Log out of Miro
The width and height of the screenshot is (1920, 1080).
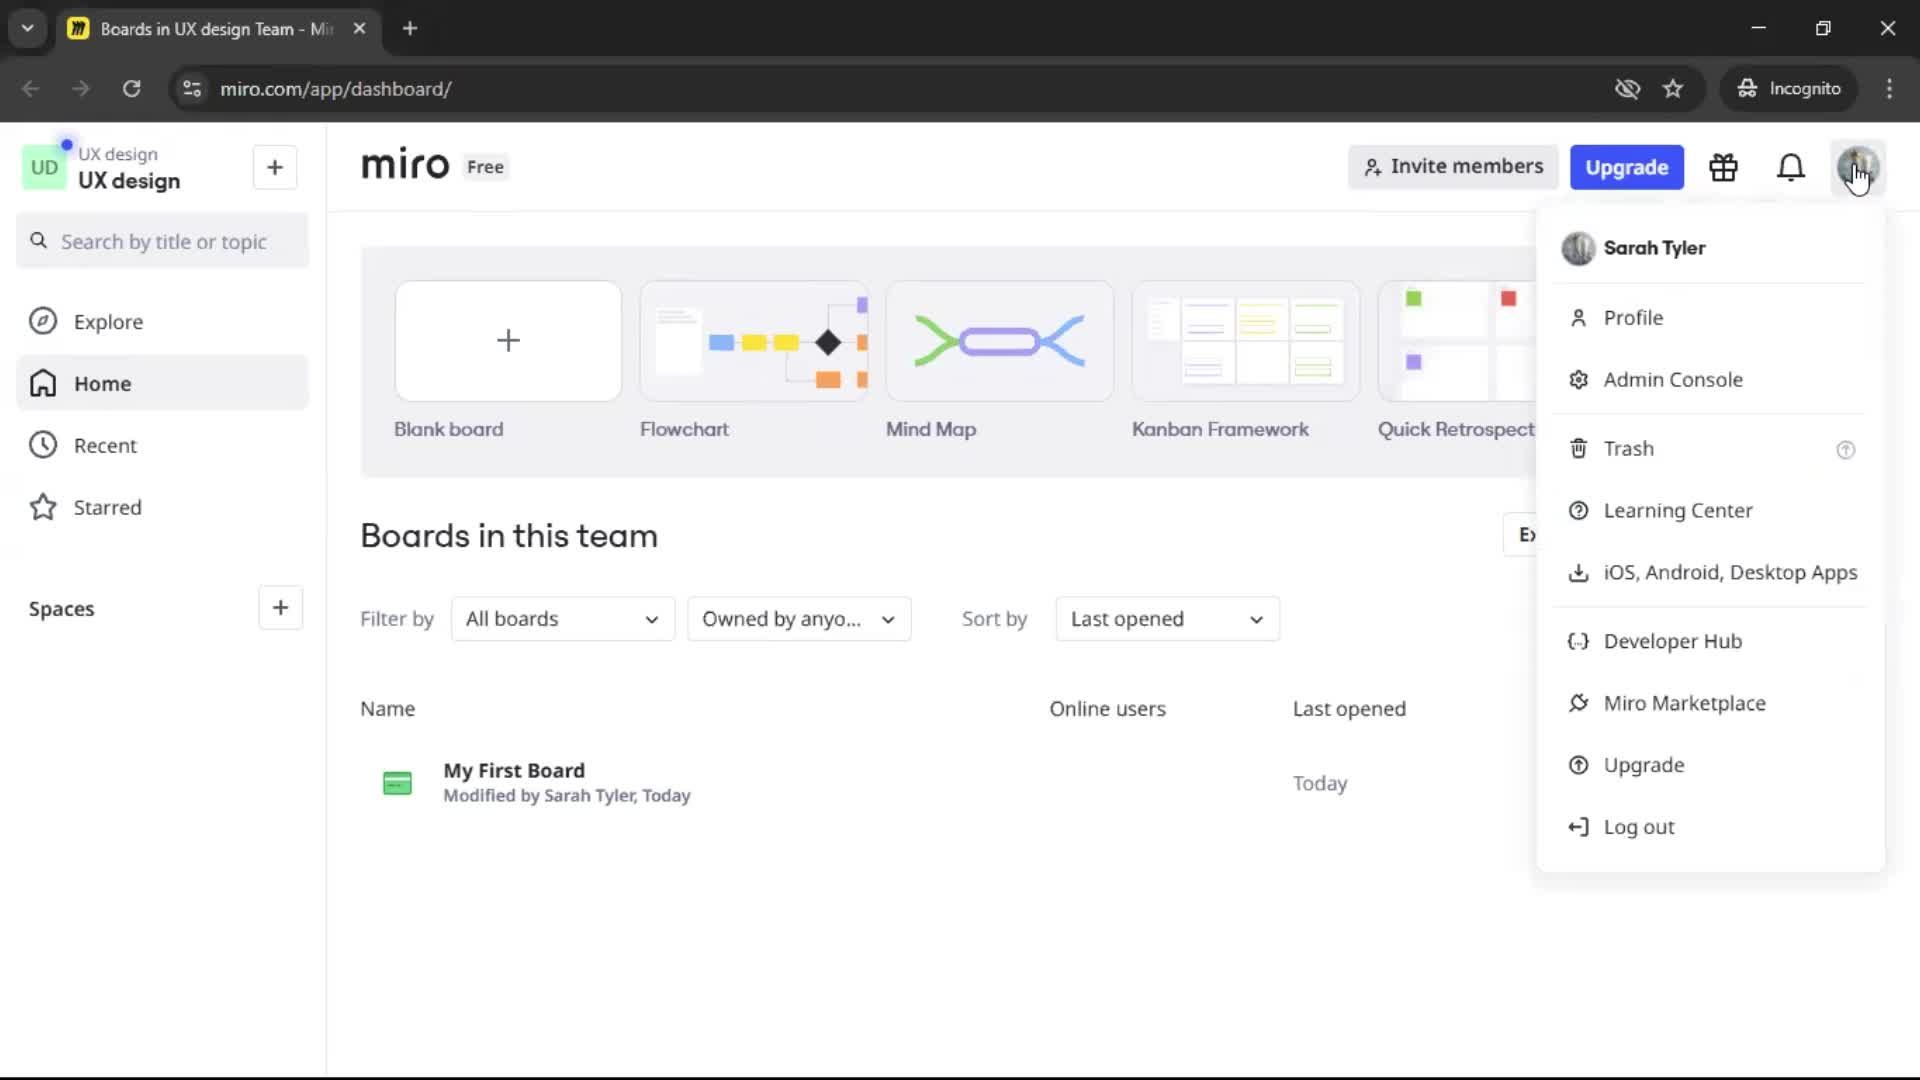[1710, 828]
